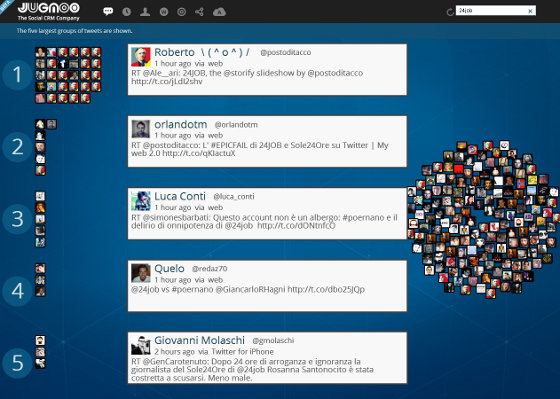Viewport: 560px width, 399px height.
Task: Visit the @orlandotm handle link
Action: click(x=236, y=125)
